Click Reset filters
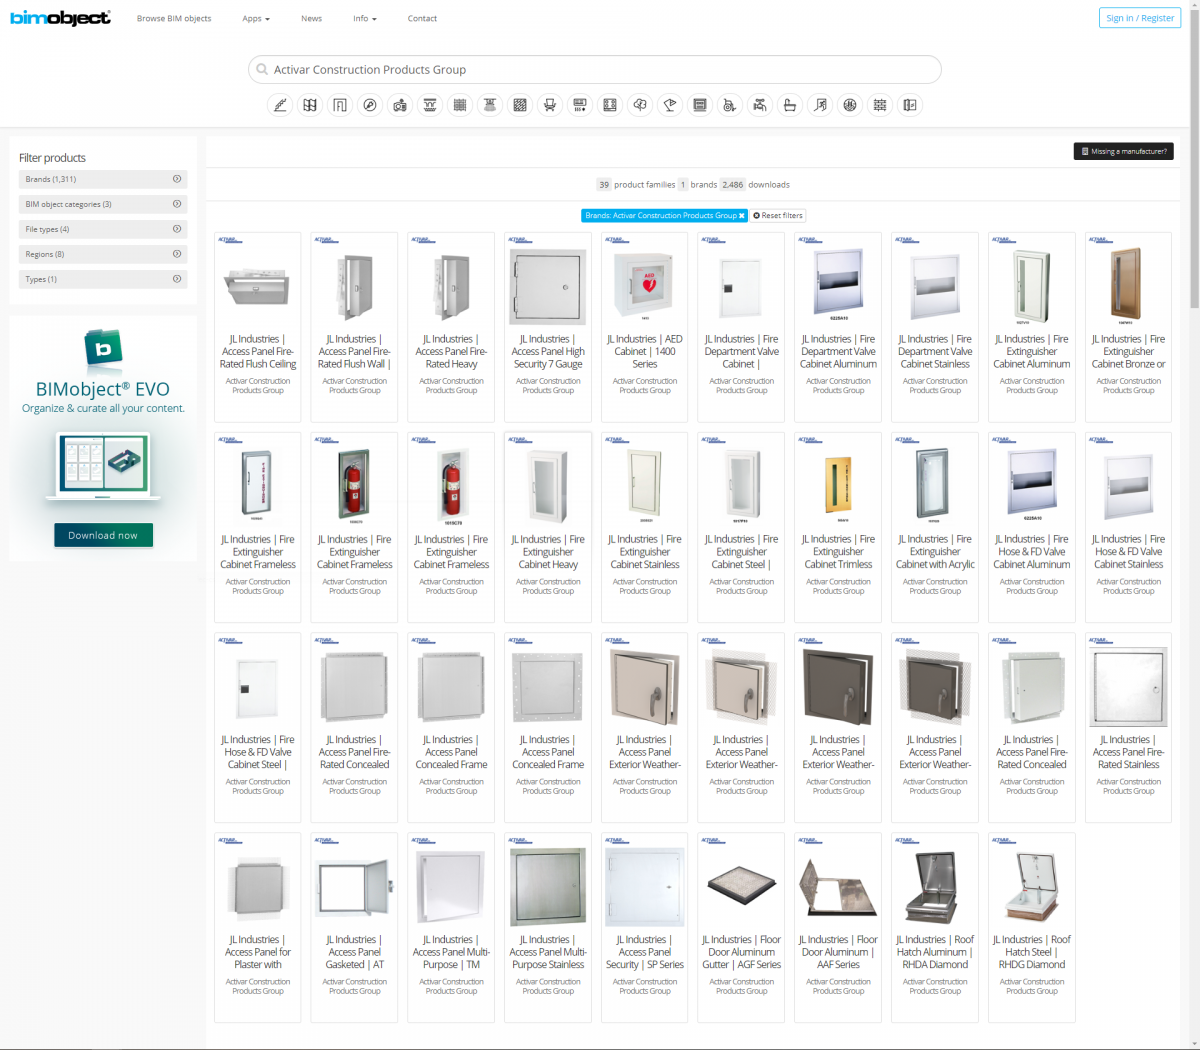The width and height of the screenshot is (1200, 1050). point(778,215)
